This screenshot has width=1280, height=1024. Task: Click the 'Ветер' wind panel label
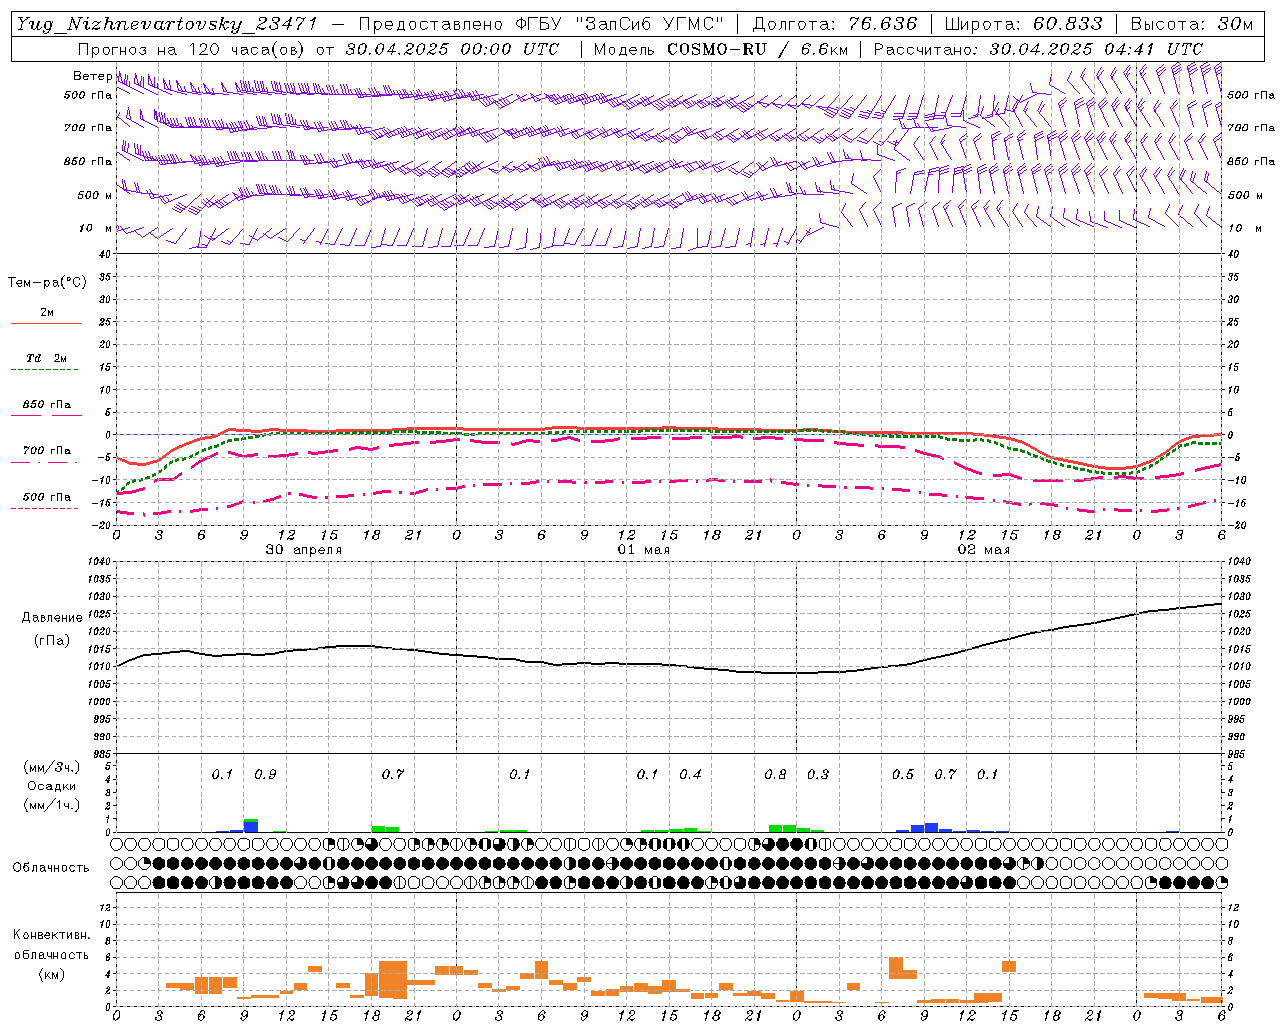pos(92,76)
